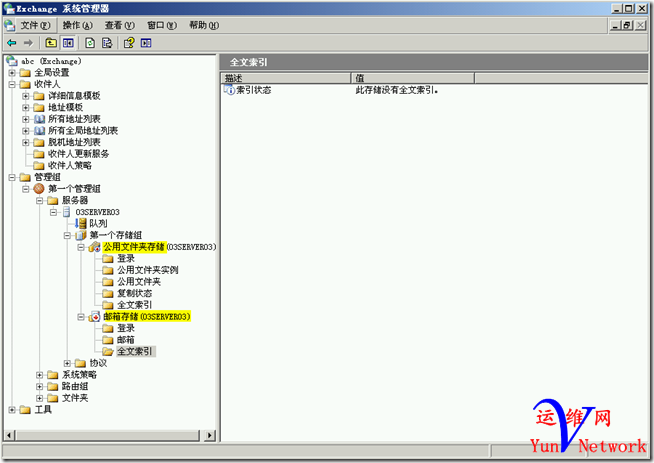Click the 索引状态 row text
The height and width of the screenshot is (463, 654).
pyautogui.click(x=254, y=90)
